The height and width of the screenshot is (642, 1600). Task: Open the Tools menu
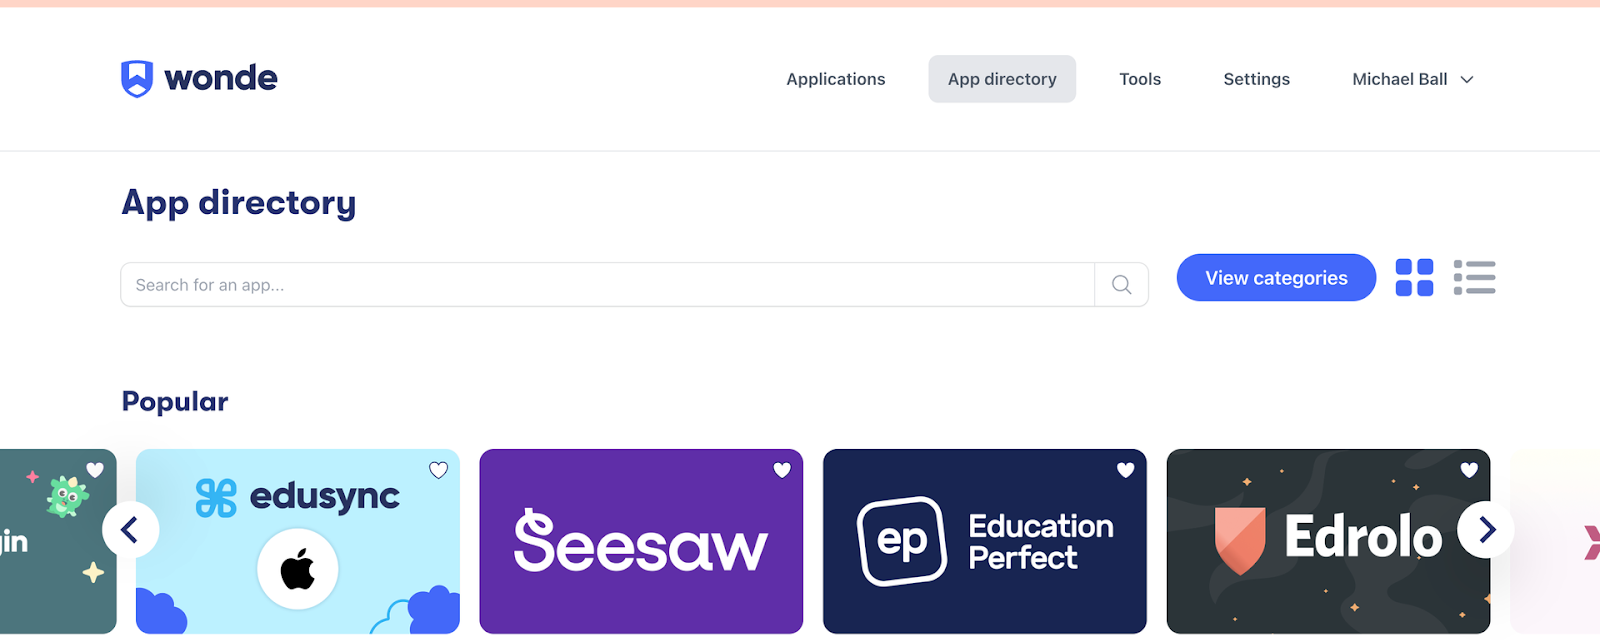pos(1140,79)
